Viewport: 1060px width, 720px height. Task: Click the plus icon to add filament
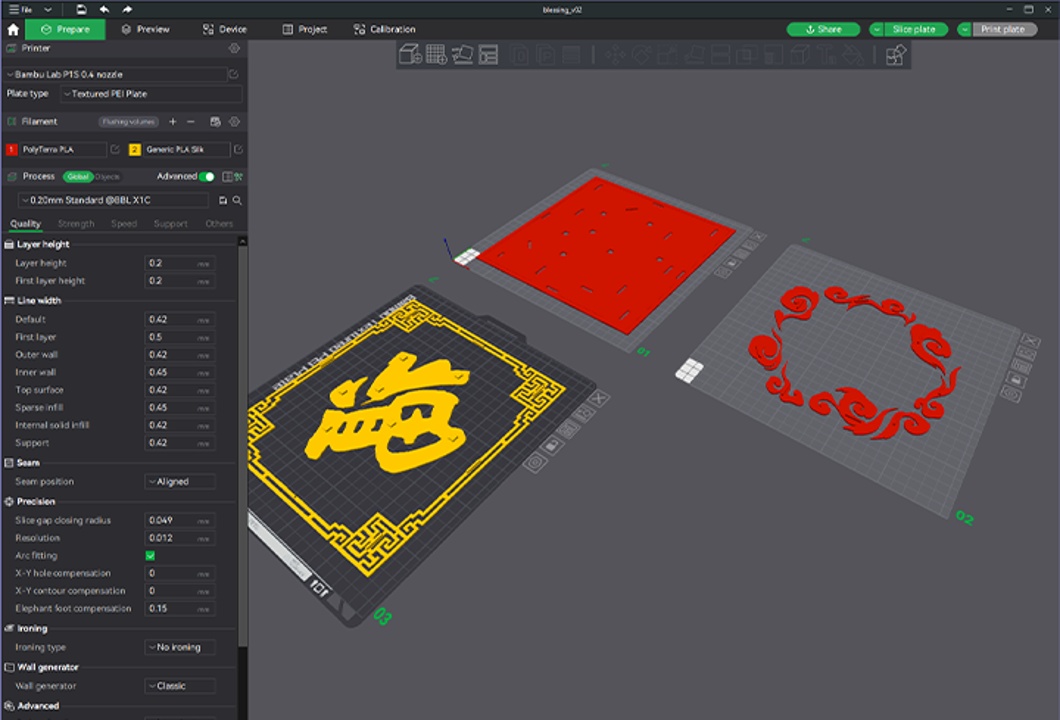tap(172, 122)
